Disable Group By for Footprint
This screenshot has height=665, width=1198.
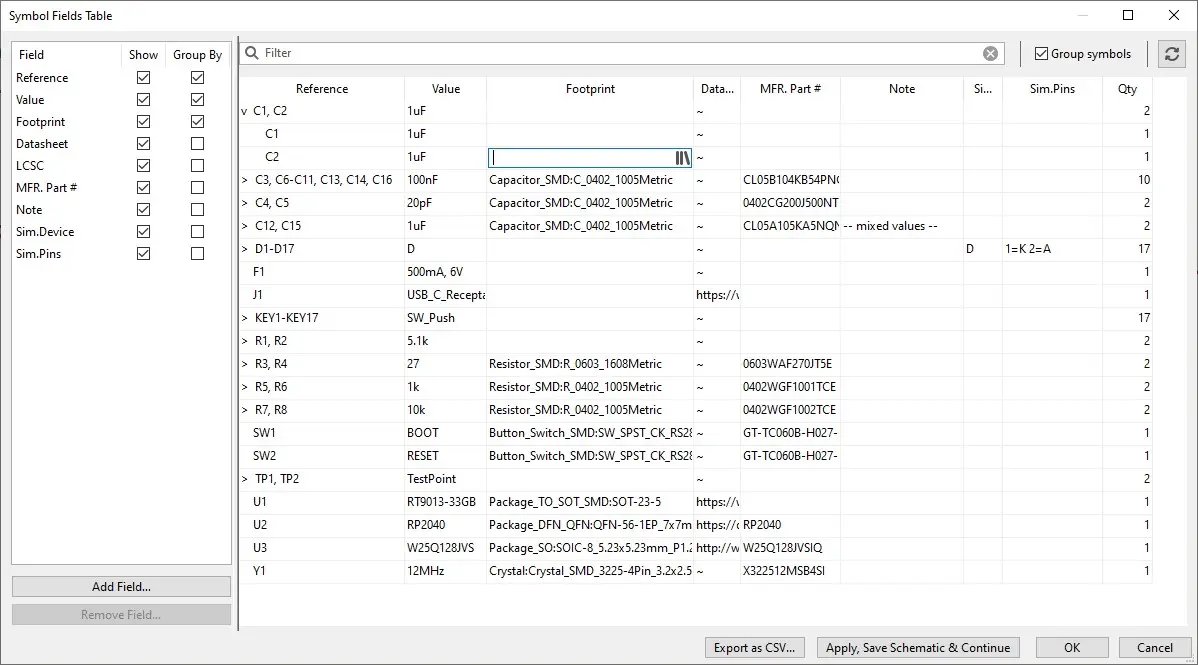click(198, 122)
